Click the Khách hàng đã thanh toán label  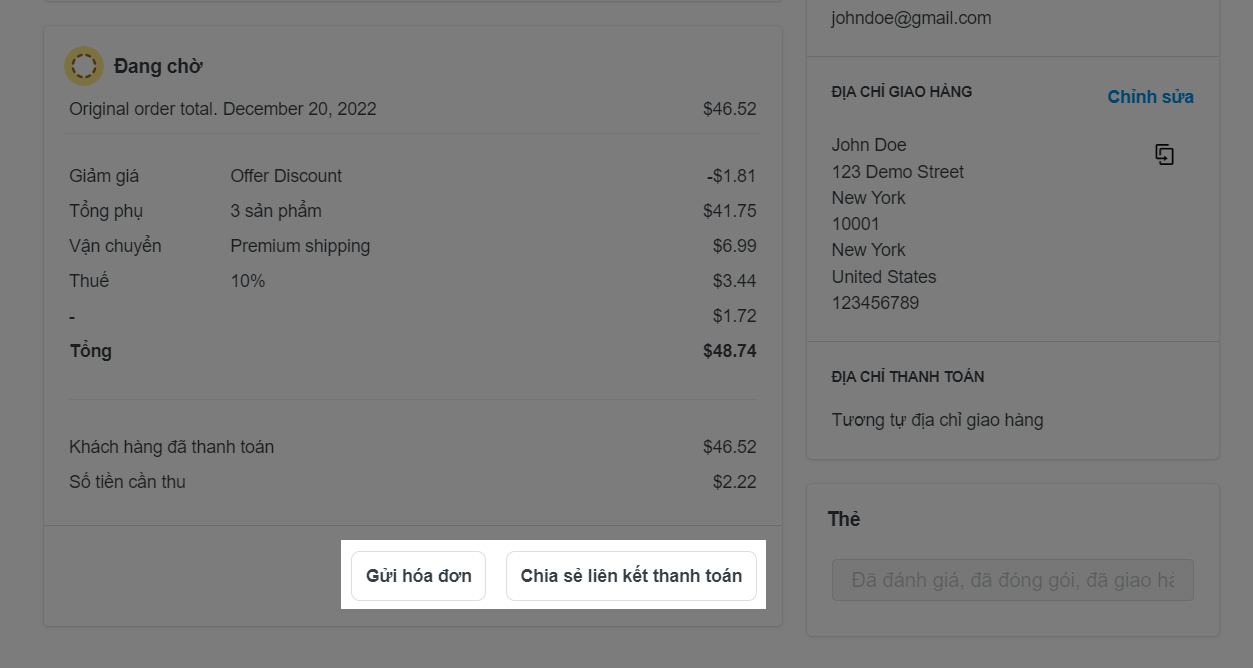(x=171, y=447)
